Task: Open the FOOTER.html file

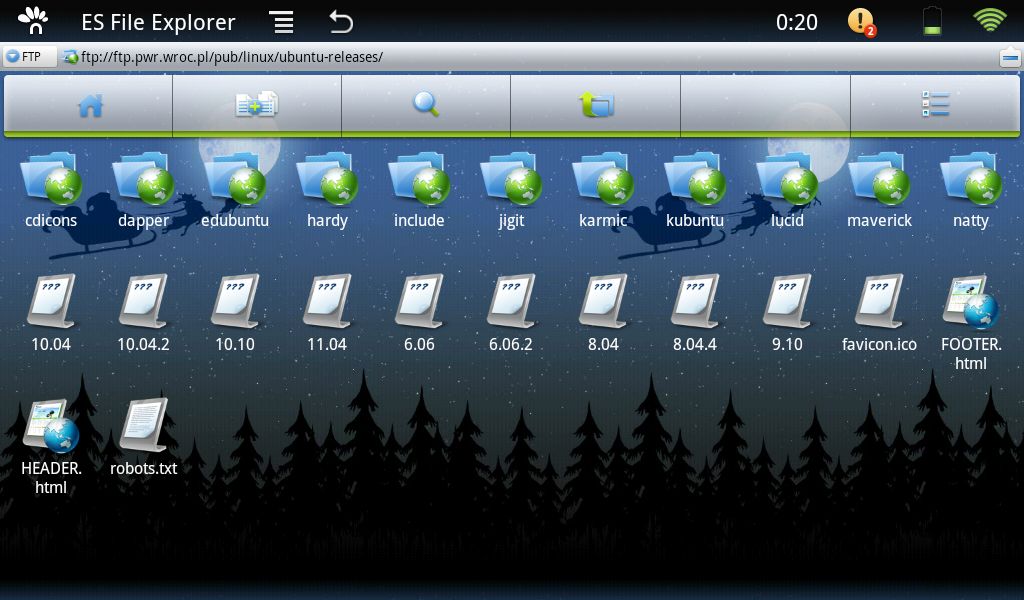Action: (x=971, y=323)
